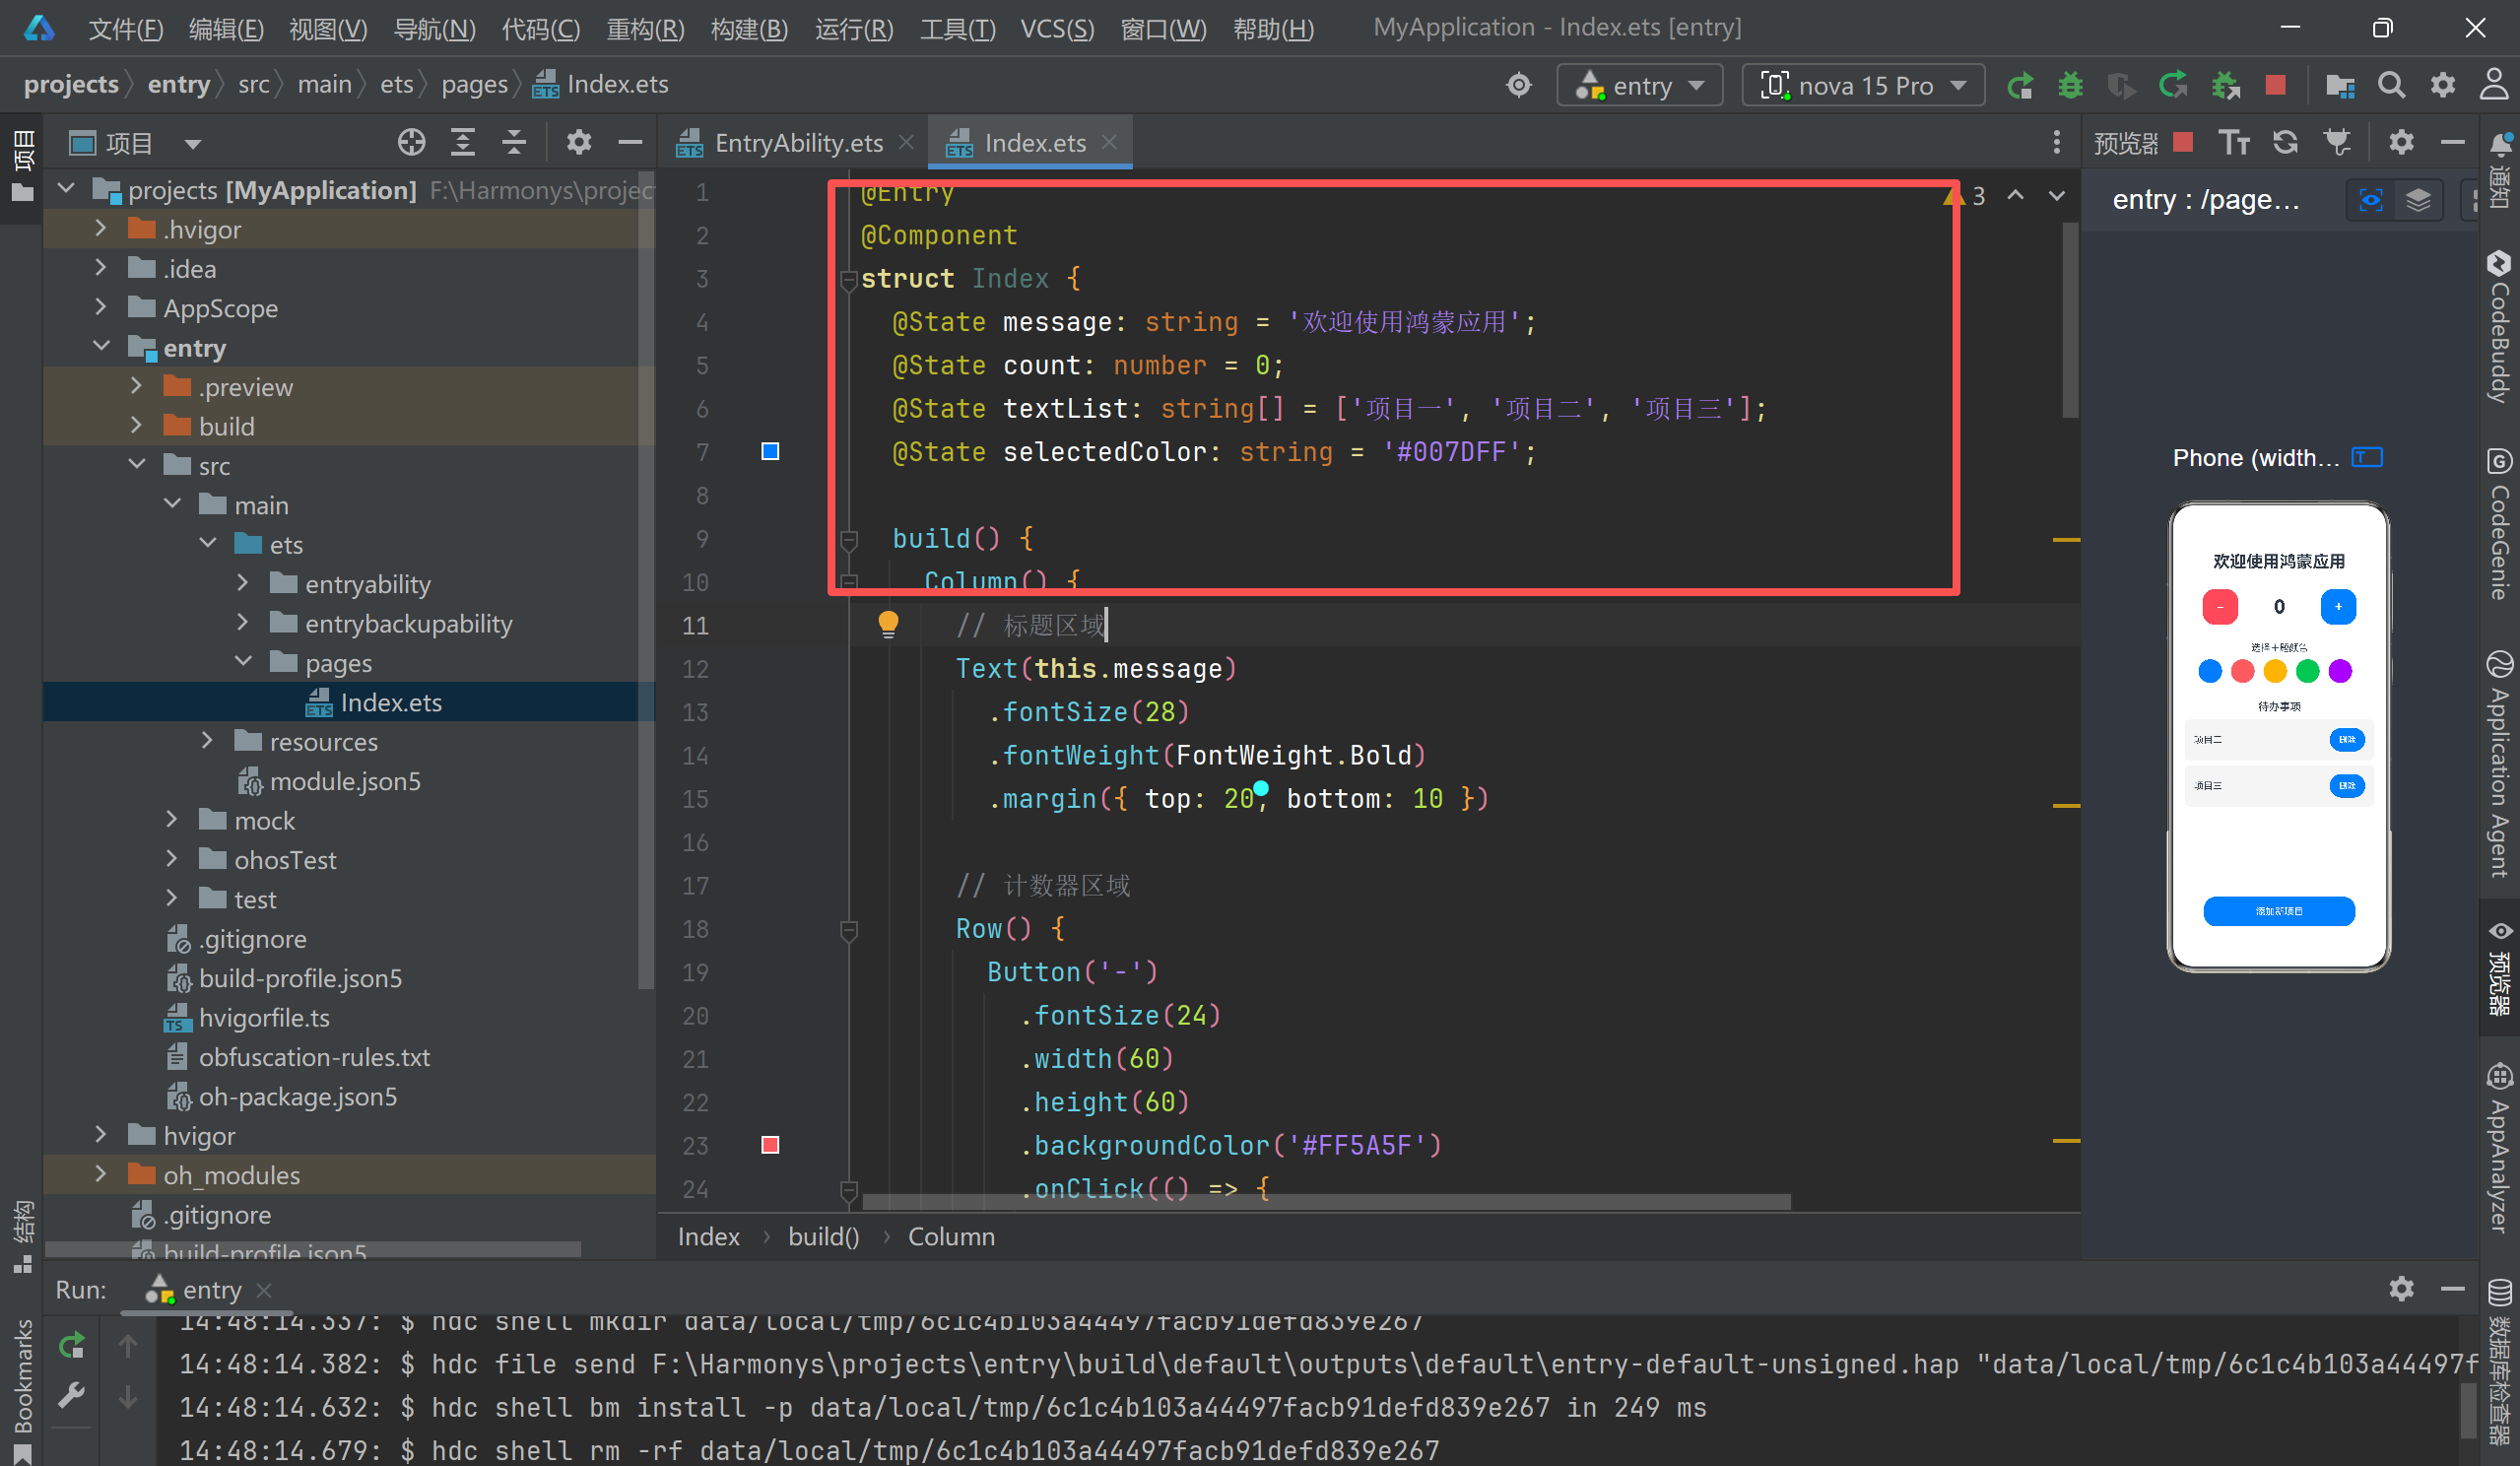Toggle the previewer inspector icon
This screenshot has width=2520, height=1466.
pyautogui.click(x=2371, y=200)
